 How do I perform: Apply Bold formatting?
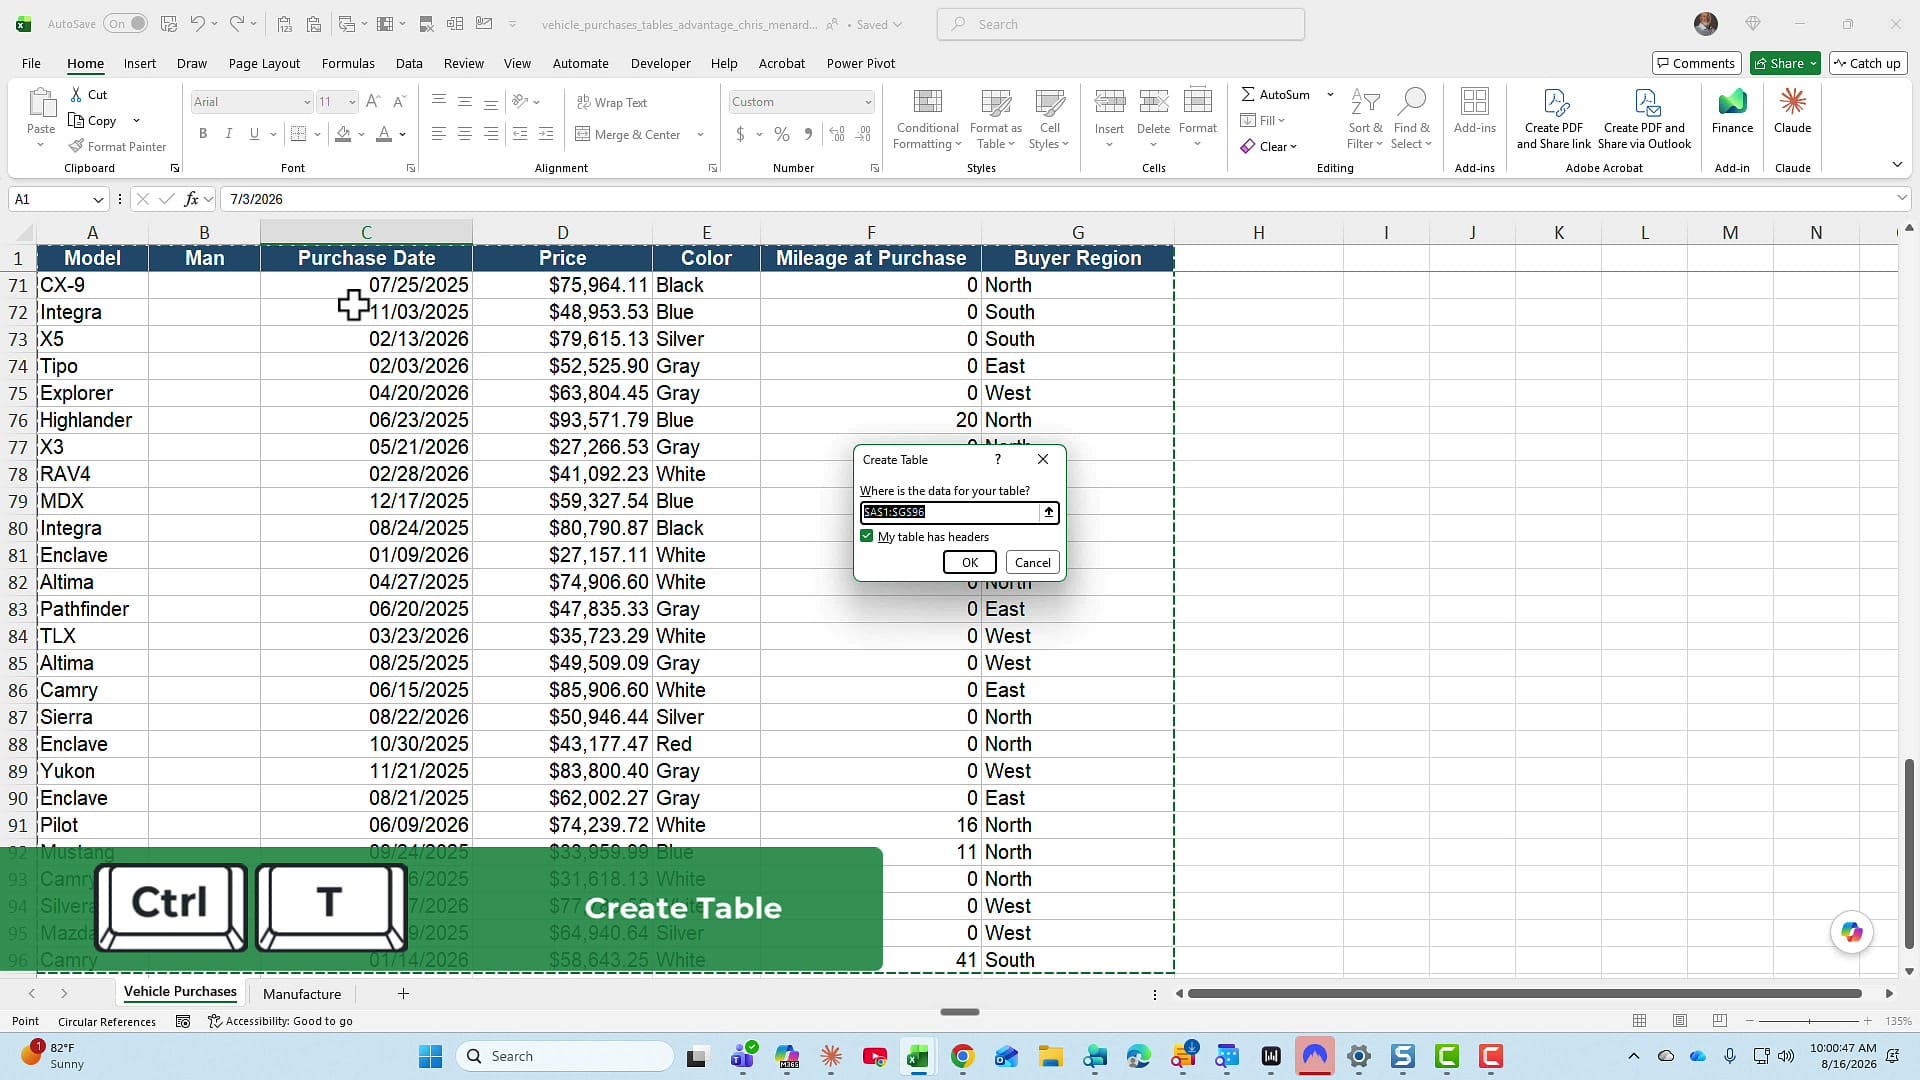[x=203, y=134]
